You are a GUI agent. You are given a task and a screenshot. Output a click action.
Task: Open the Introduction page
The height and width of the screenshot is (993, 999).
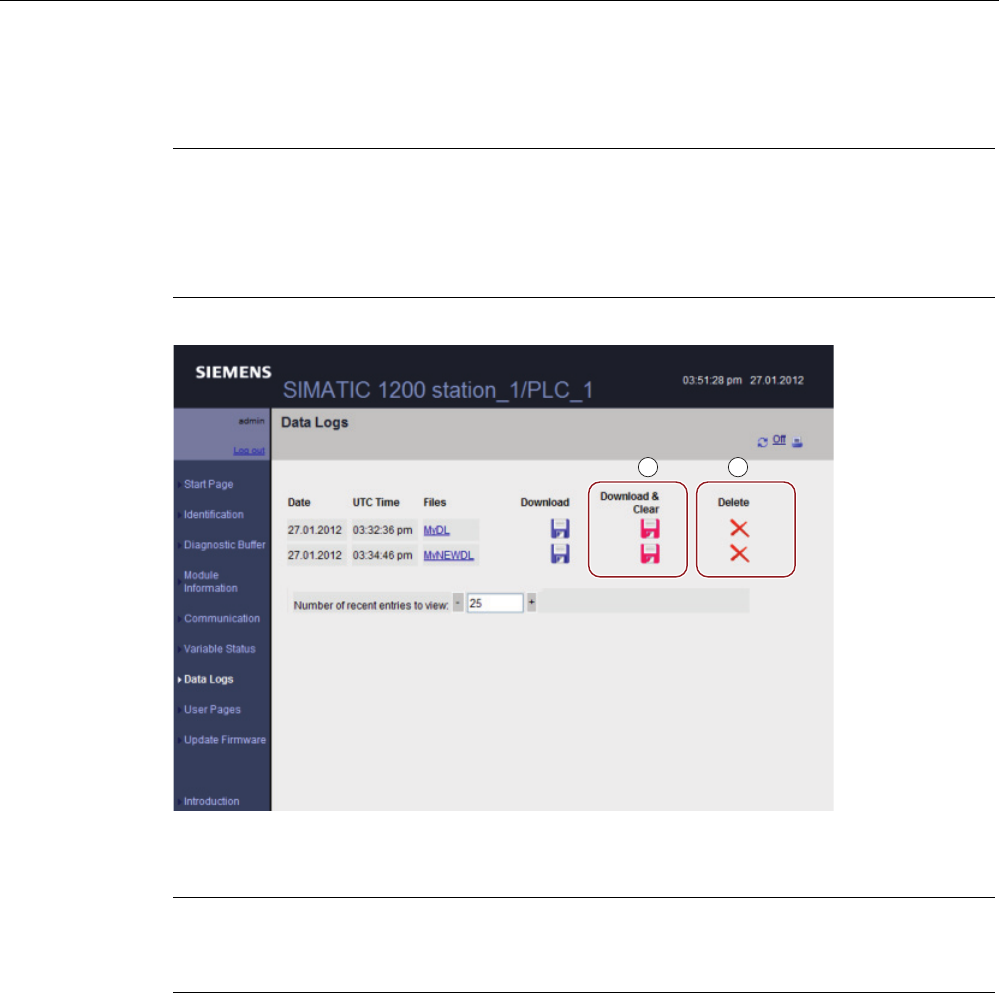[212, 801]
